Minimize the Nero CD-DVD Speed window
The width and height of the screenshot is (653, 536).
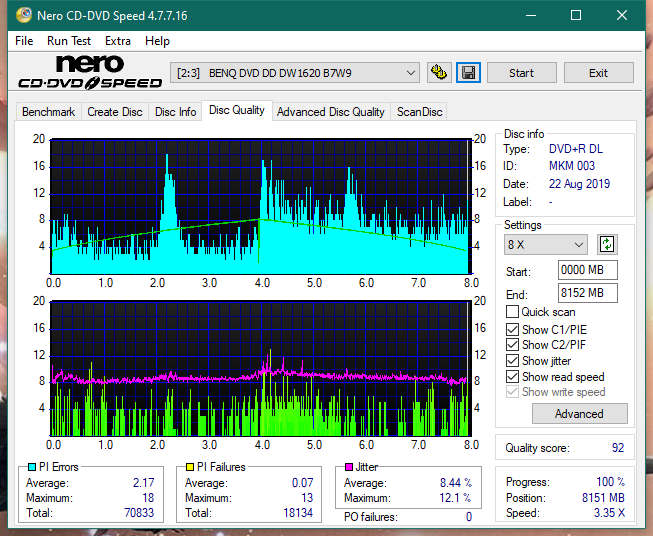point(531,15)
